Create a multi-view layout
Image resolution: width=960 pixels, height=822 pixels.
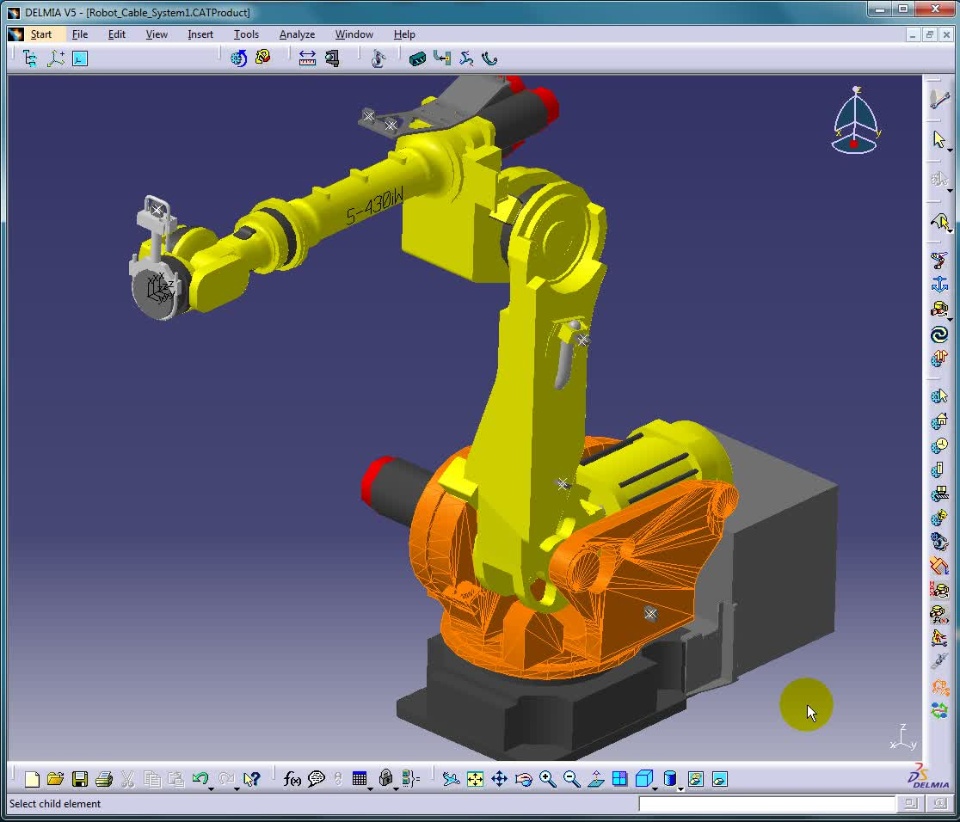point(620,779)
